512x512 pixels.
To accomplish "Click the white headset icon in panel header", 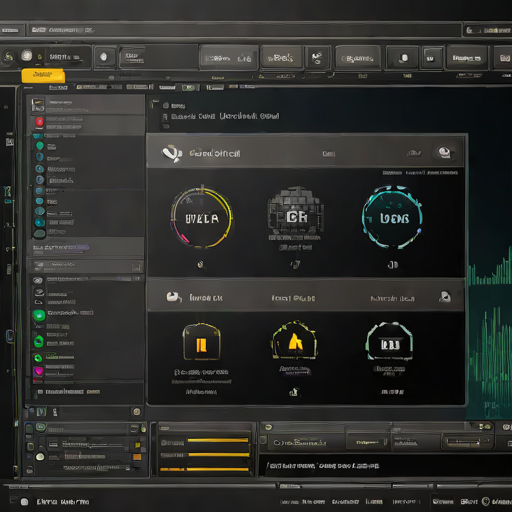I will [172, 153].
